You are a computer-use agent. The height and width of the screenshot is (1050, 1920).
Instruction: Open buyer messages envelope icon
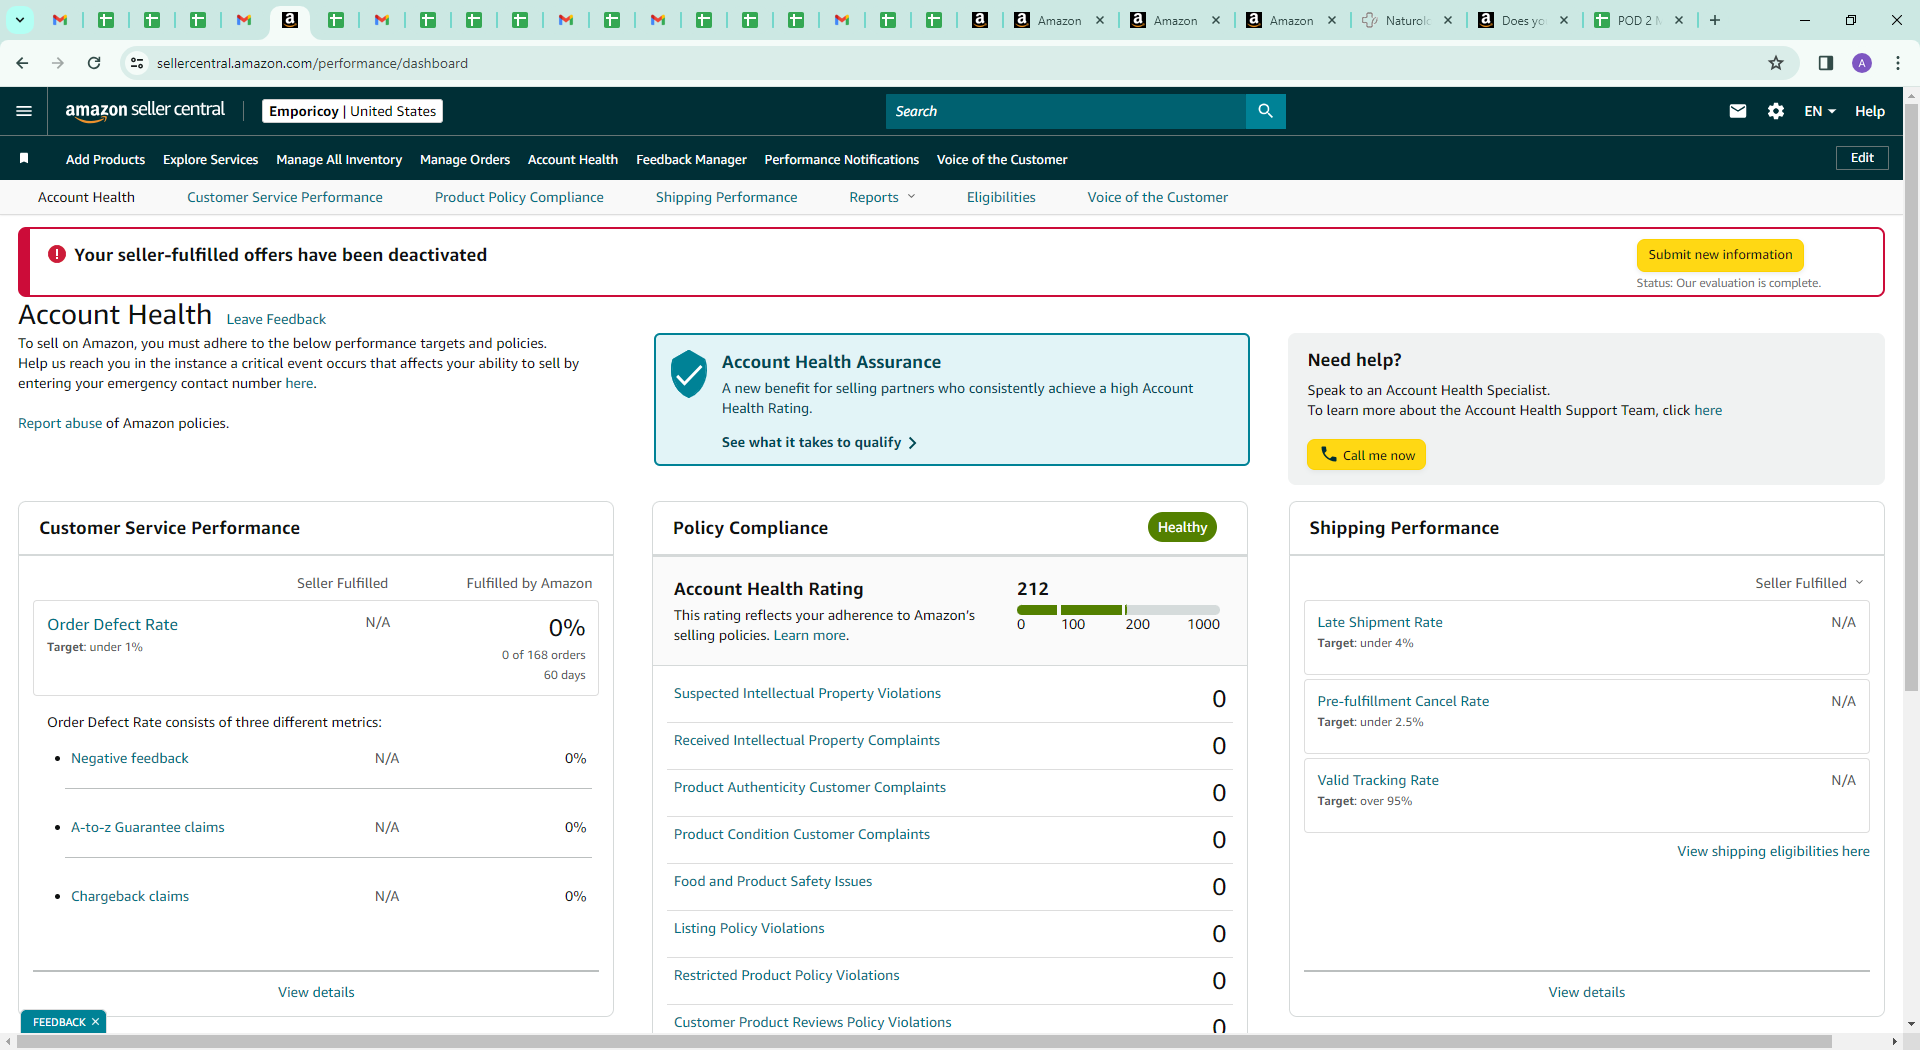[1738, 111]
